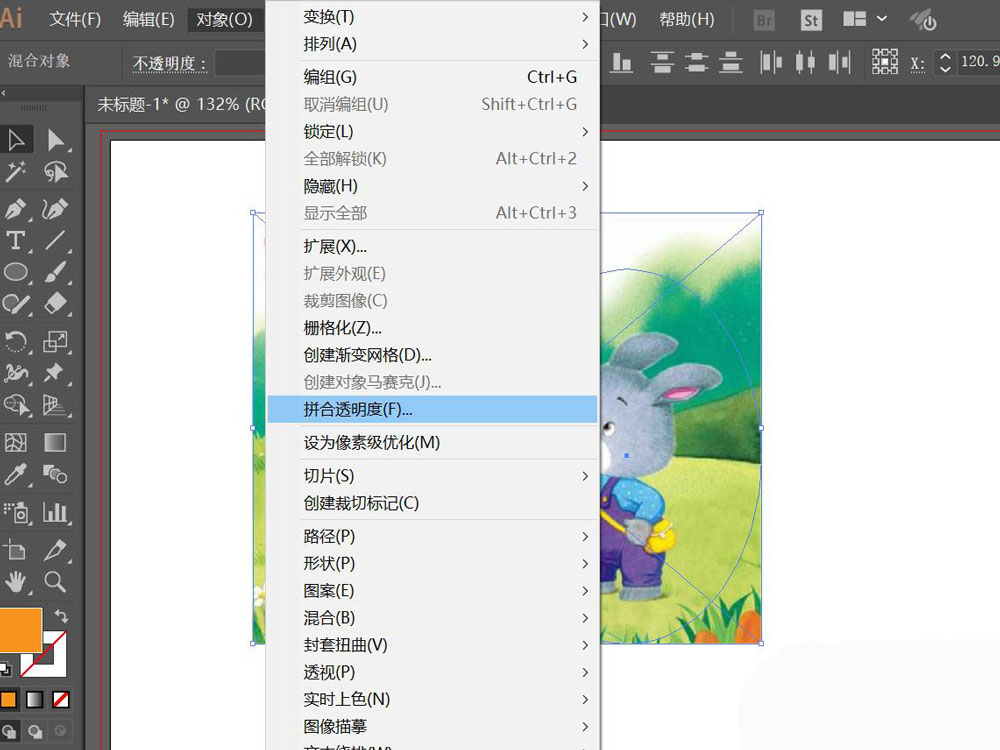Expand the 排列(A) submenu
This screenshot has height=750, width=1000.
tap(432, 44)
